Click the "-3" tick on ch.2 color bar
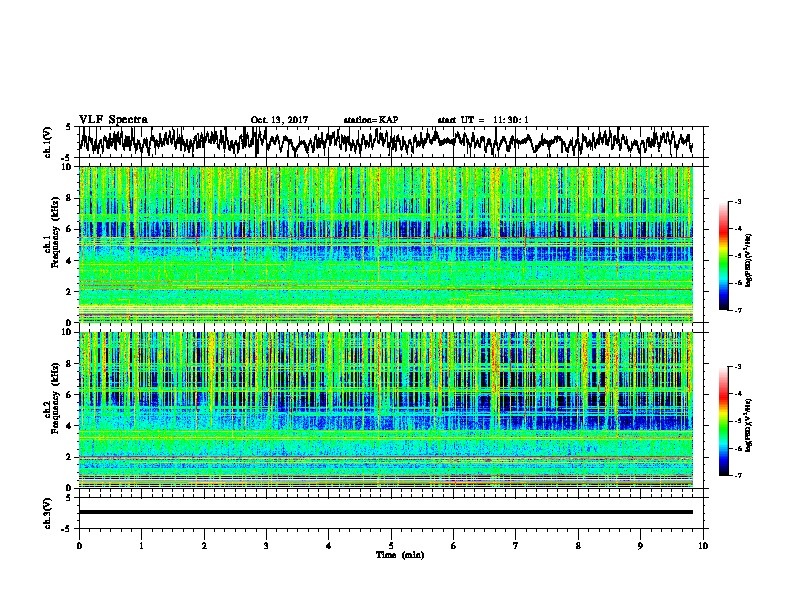Viewport: 792px width, 612px height. pos(738,367)
